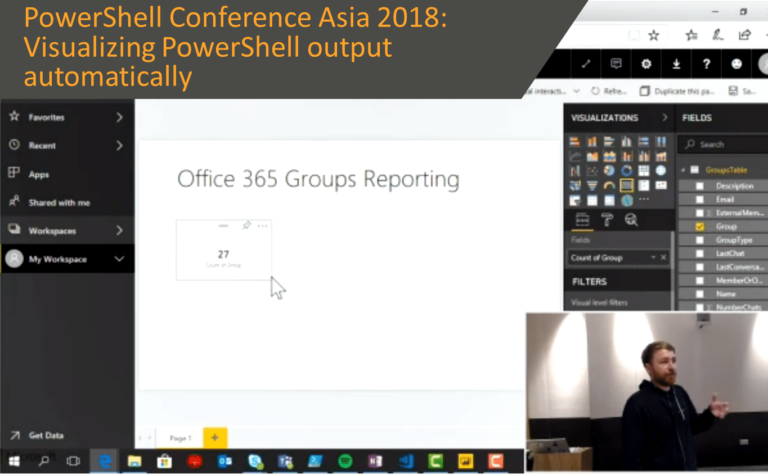
Task: Select the waterfall chart visualization
Action: pos(575,171)
